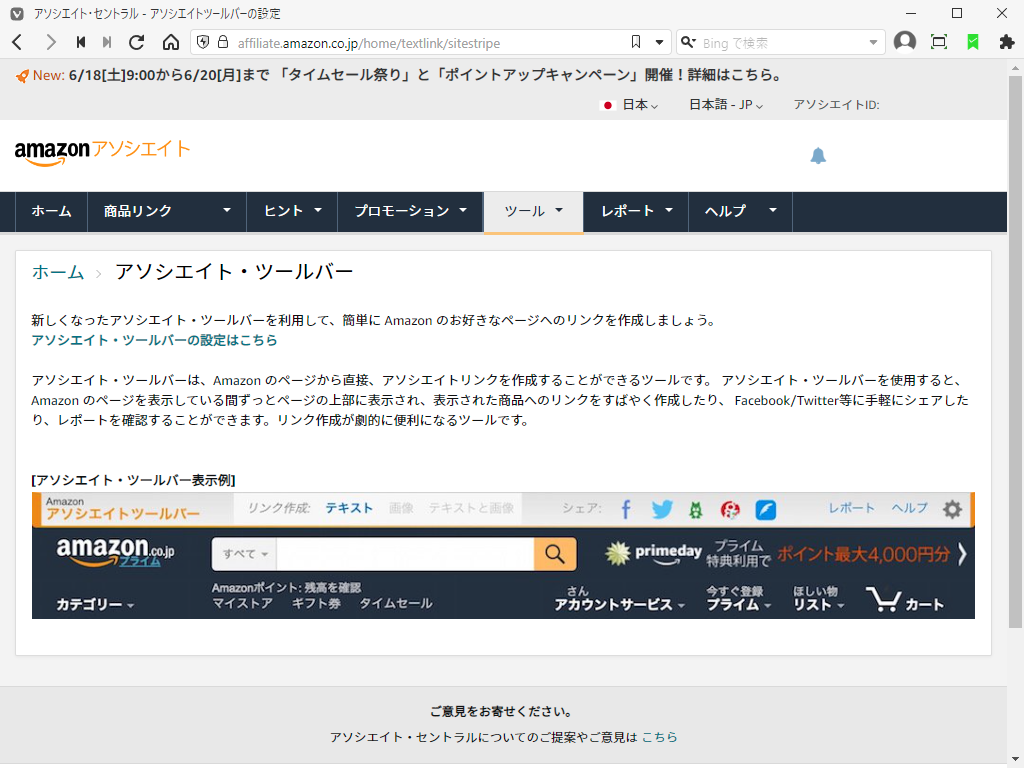The height and width of the screenshot is (768, 1024).
Task: Expand the search field history dropdown
Action: [873, 43]
